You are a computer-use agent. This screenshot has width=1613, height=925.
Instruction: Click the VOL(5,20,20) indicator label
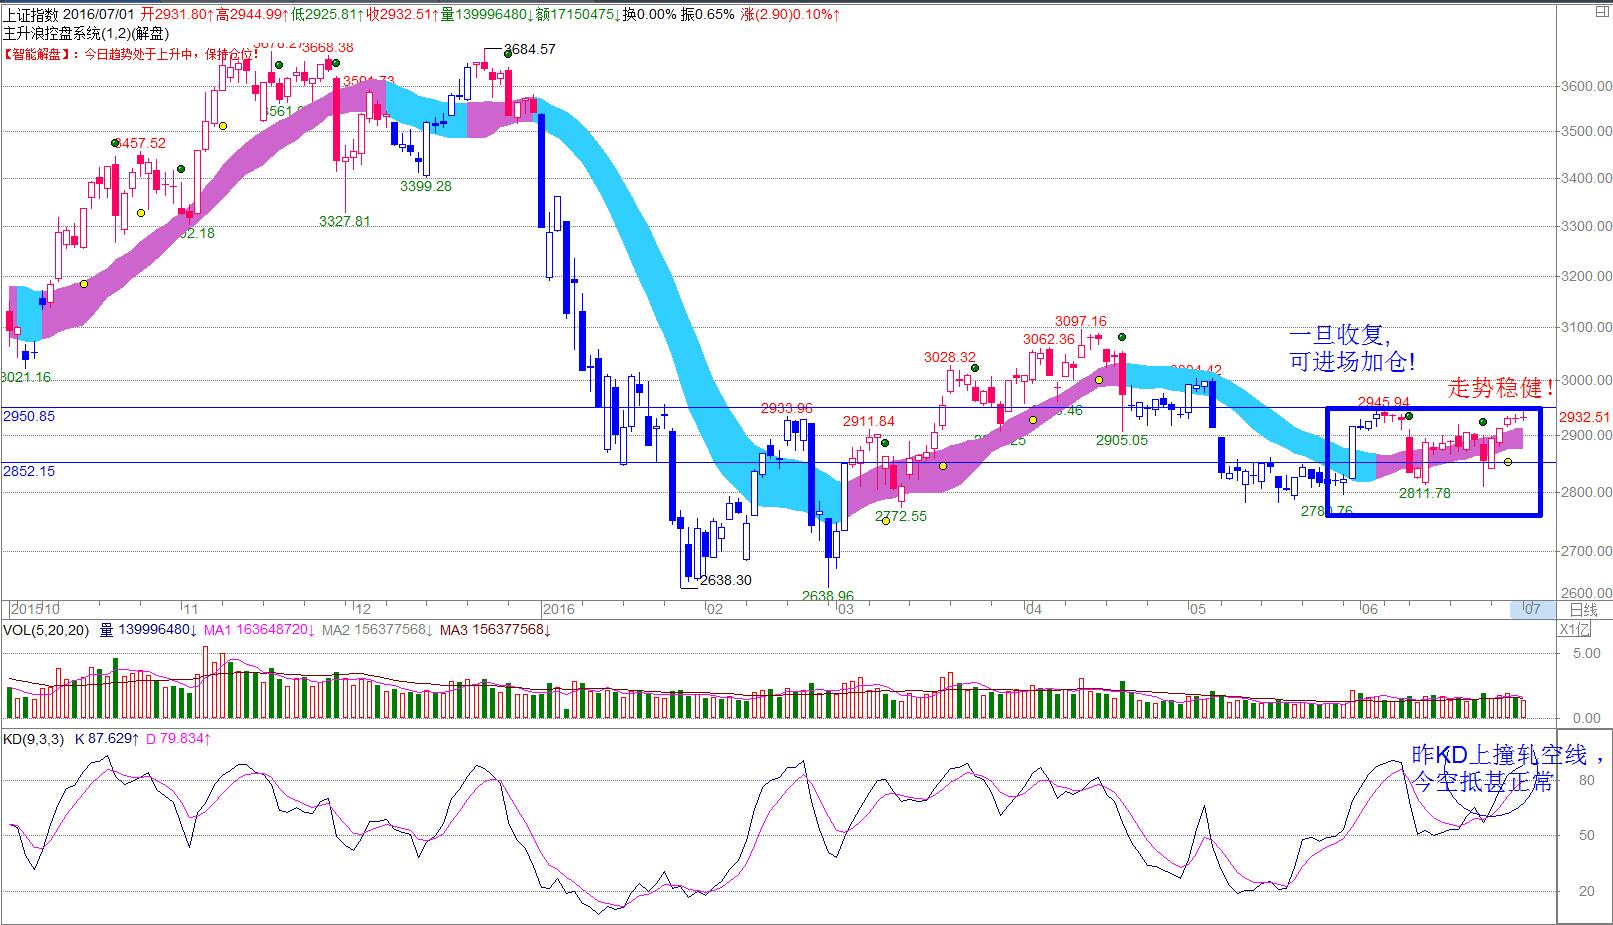point(45,630)
